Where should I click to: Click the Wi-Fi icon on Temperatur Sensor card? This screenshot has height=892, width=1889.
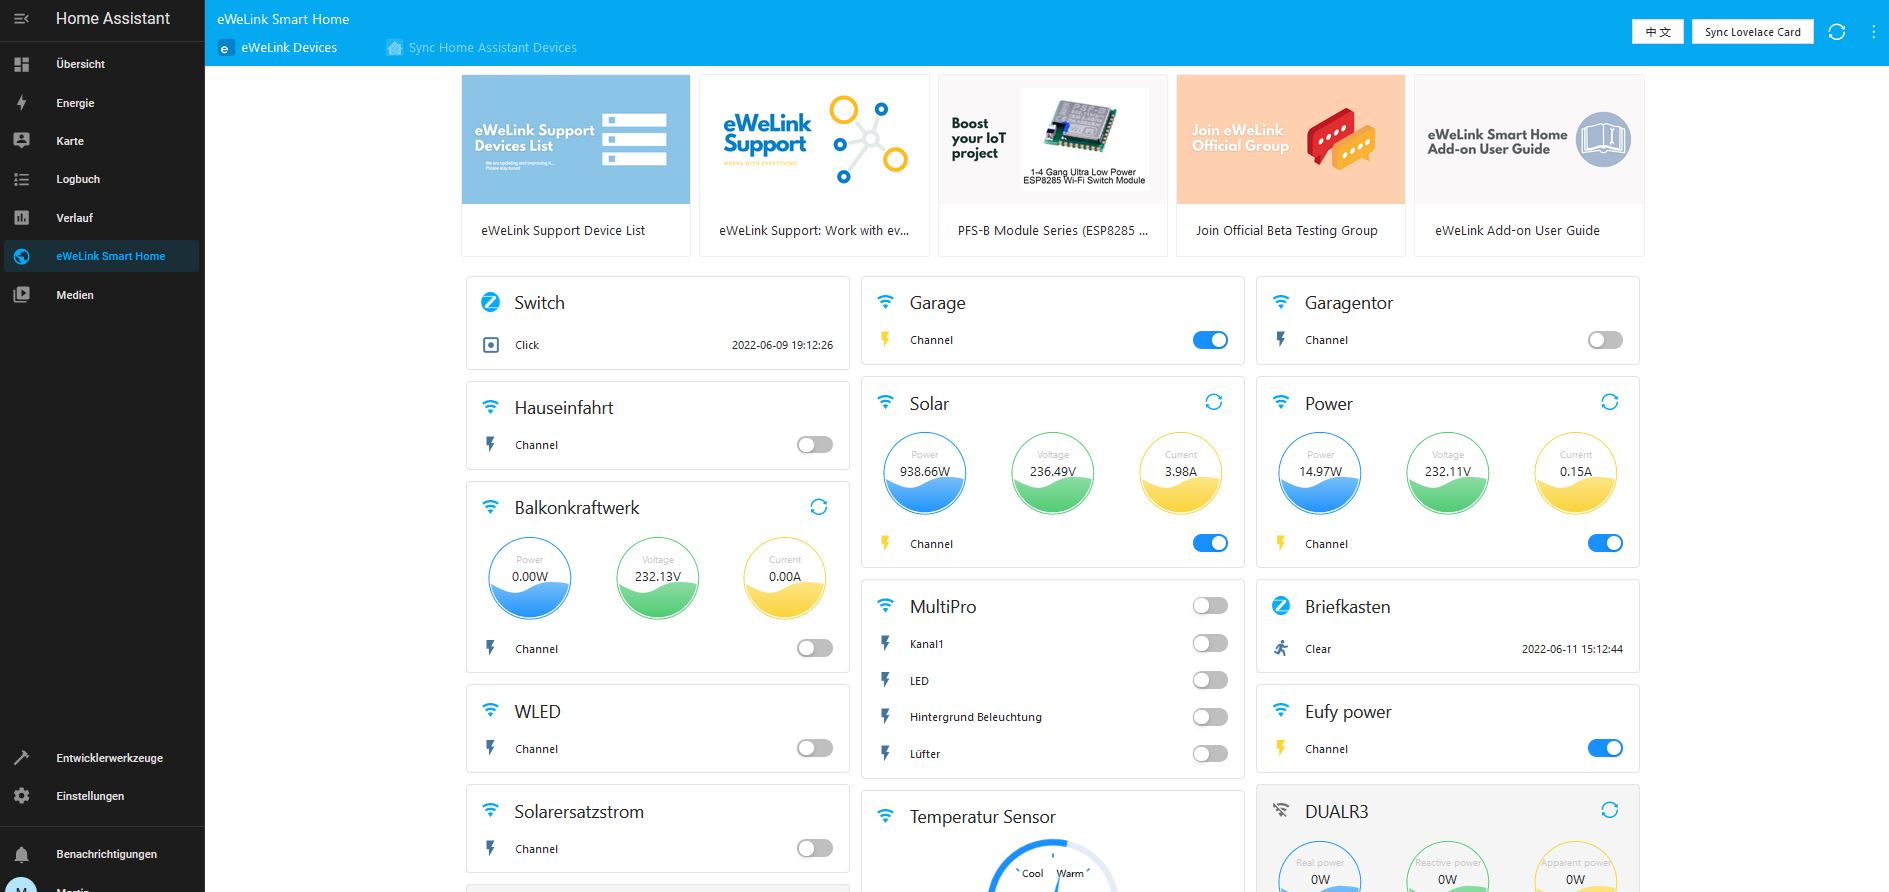[x=885, y=815]
